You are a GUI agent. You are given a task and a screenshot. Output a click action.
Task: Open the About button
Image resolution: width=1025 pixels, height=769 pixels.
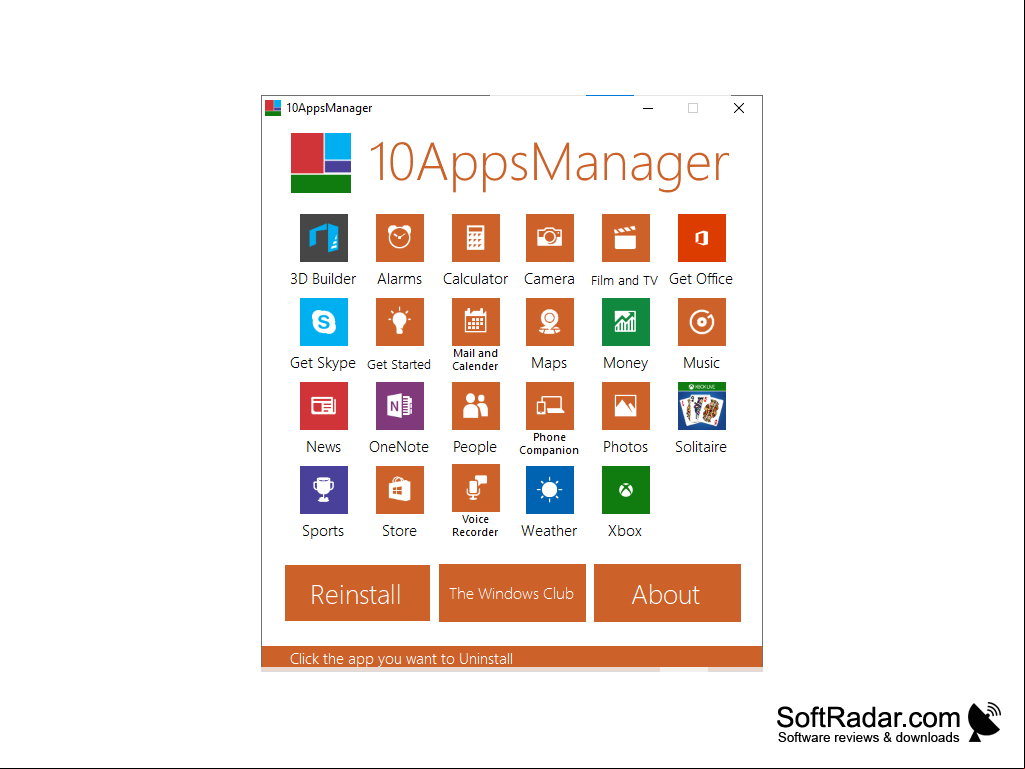[667, 593]
